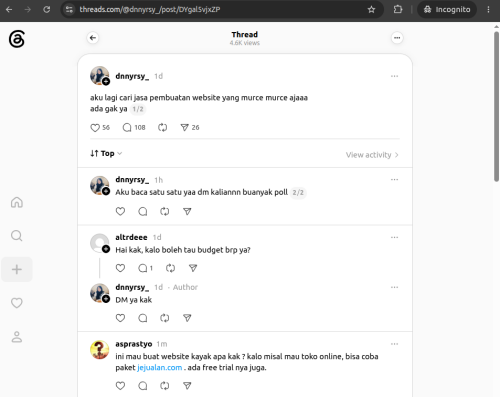
Task: Share the 'Aku baca satu satu' post
Action: 187,211
